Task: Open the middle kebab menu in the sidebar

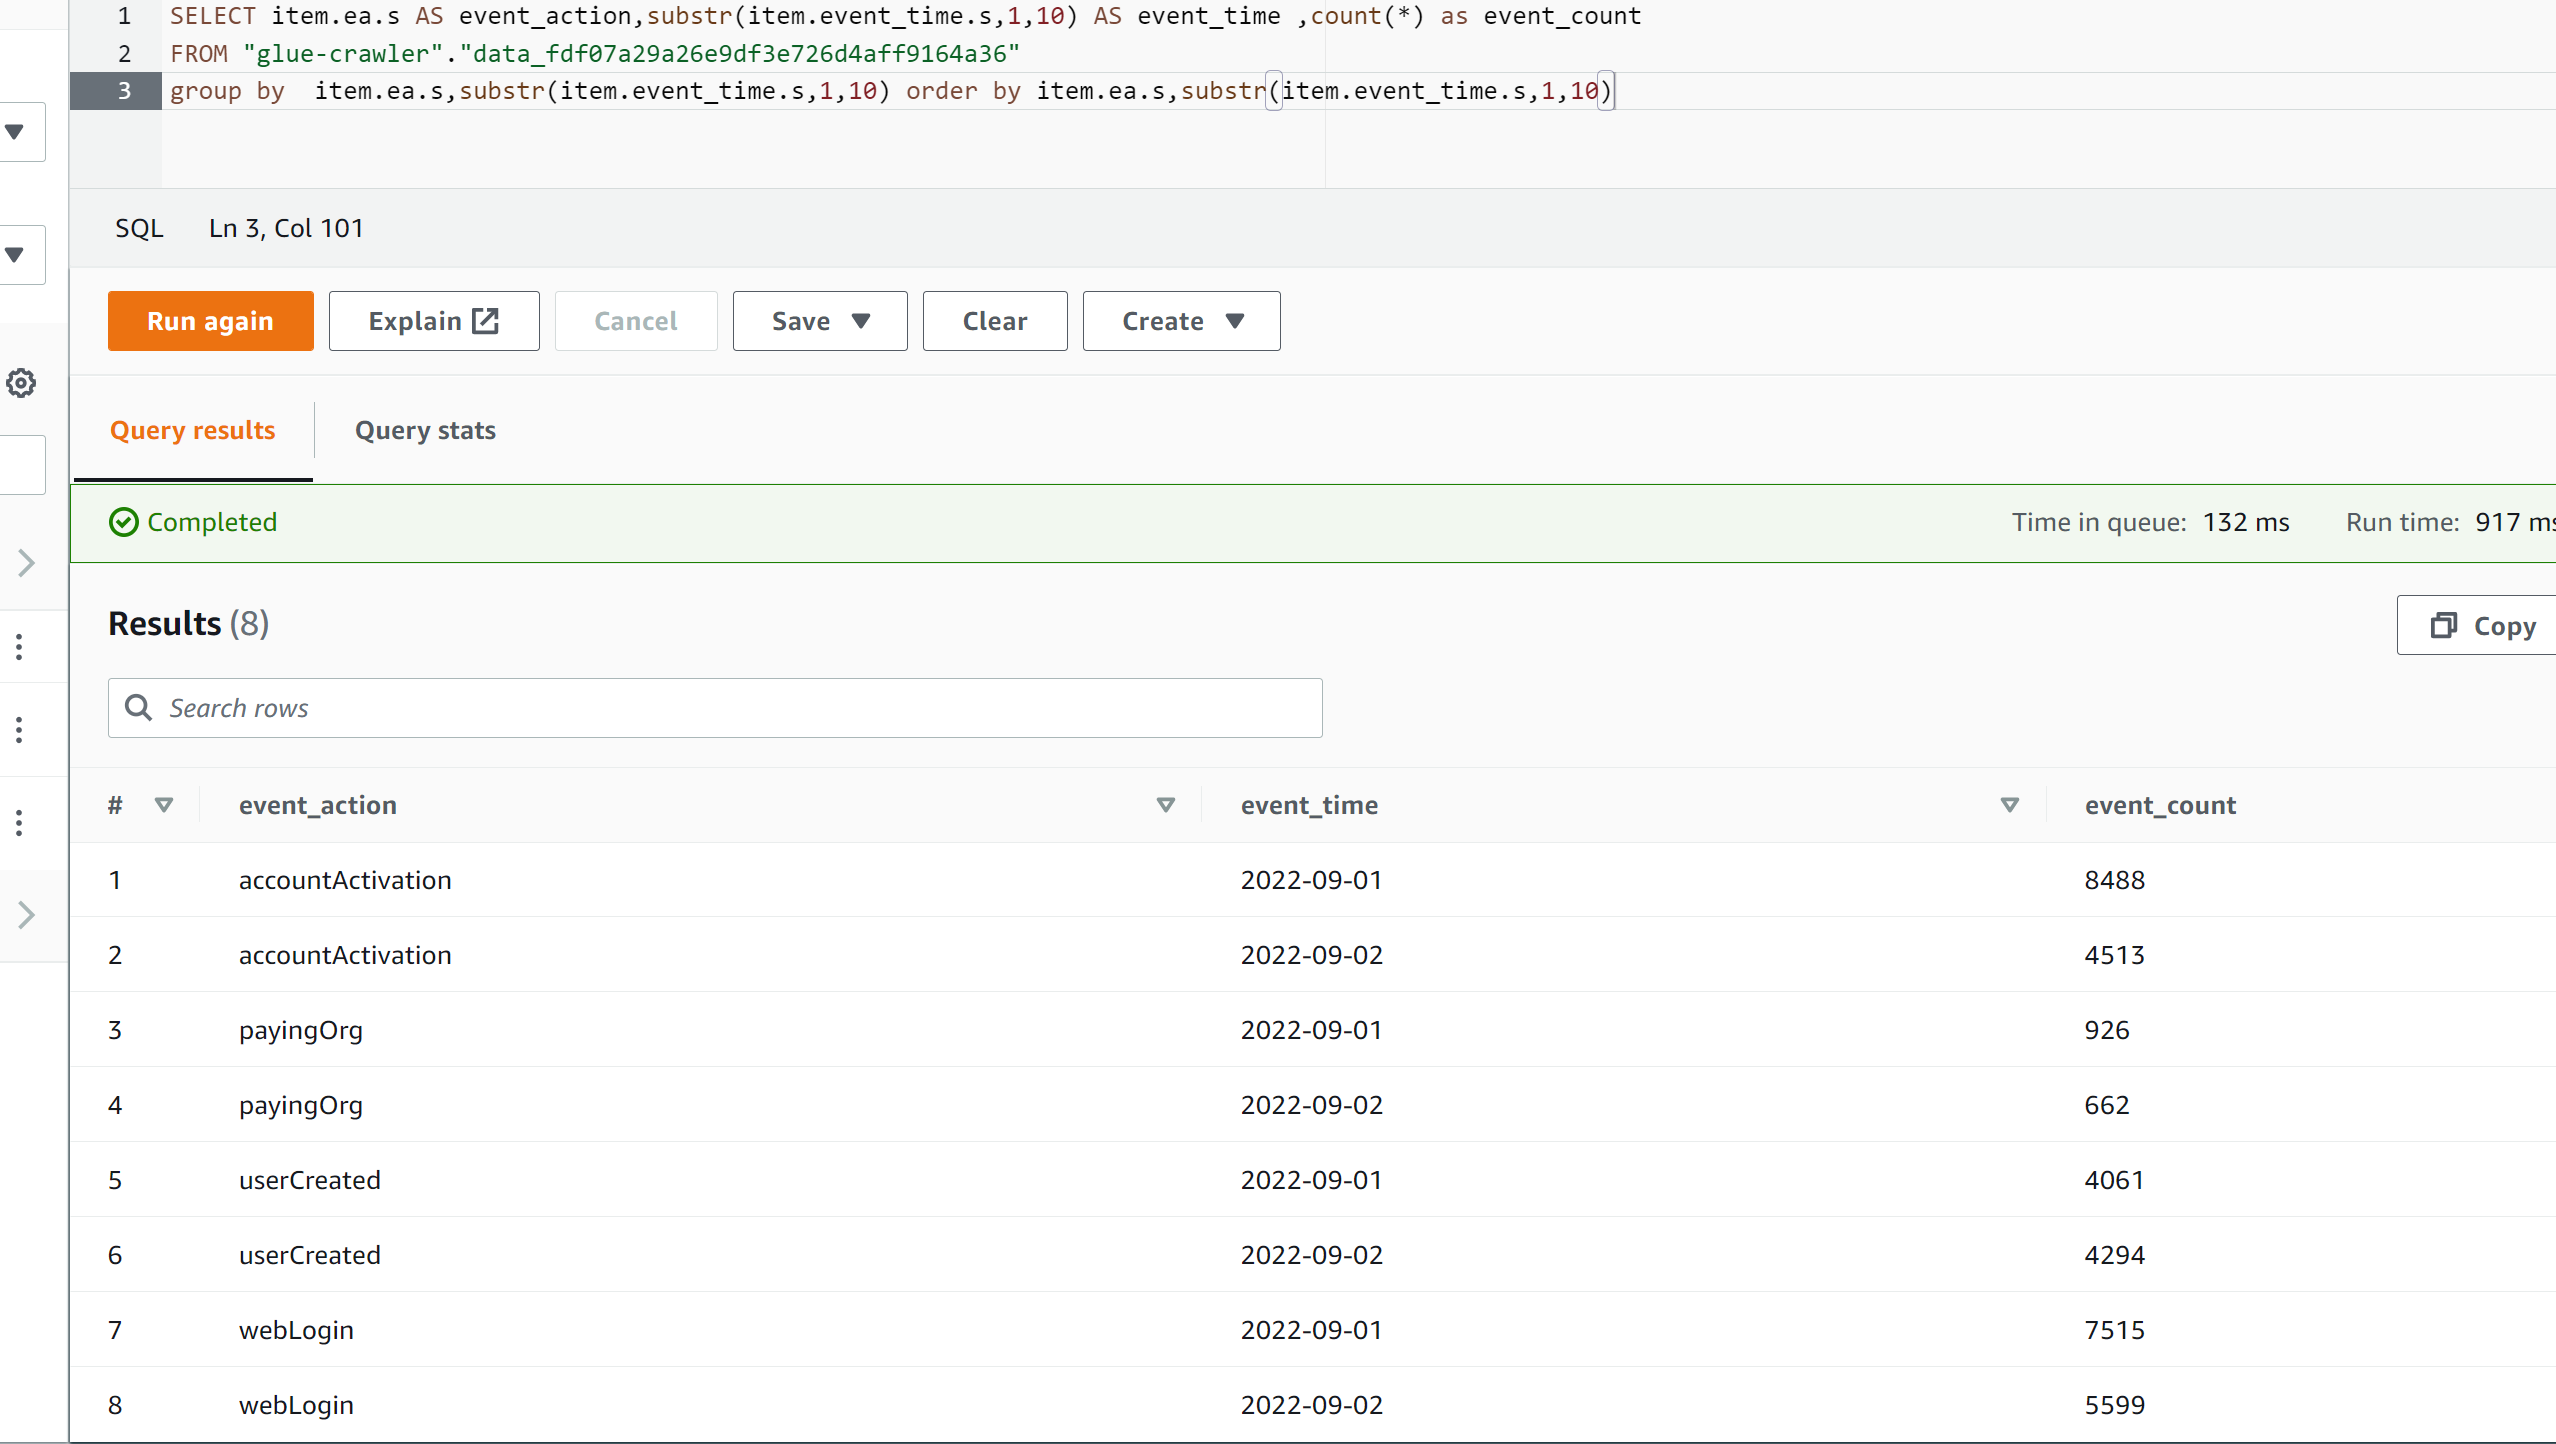Action: tap(18, 729)
